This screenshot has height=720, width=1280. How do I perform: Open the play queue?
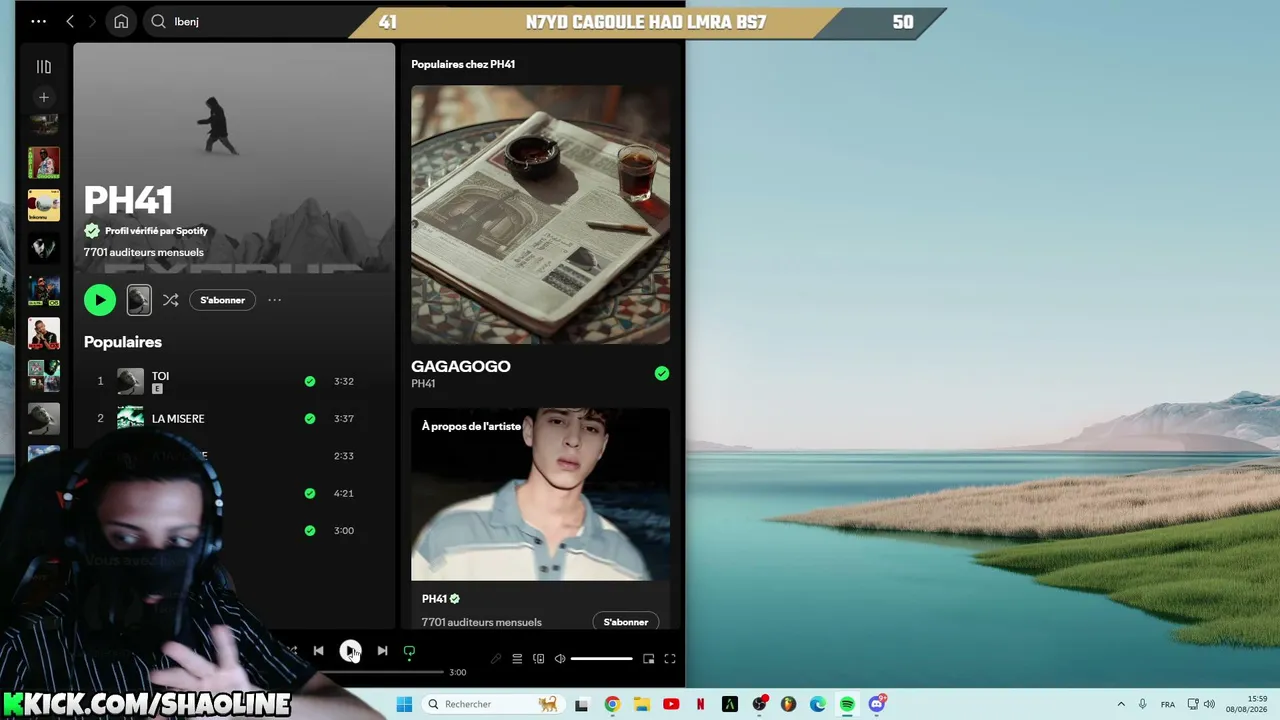[517, 659]
